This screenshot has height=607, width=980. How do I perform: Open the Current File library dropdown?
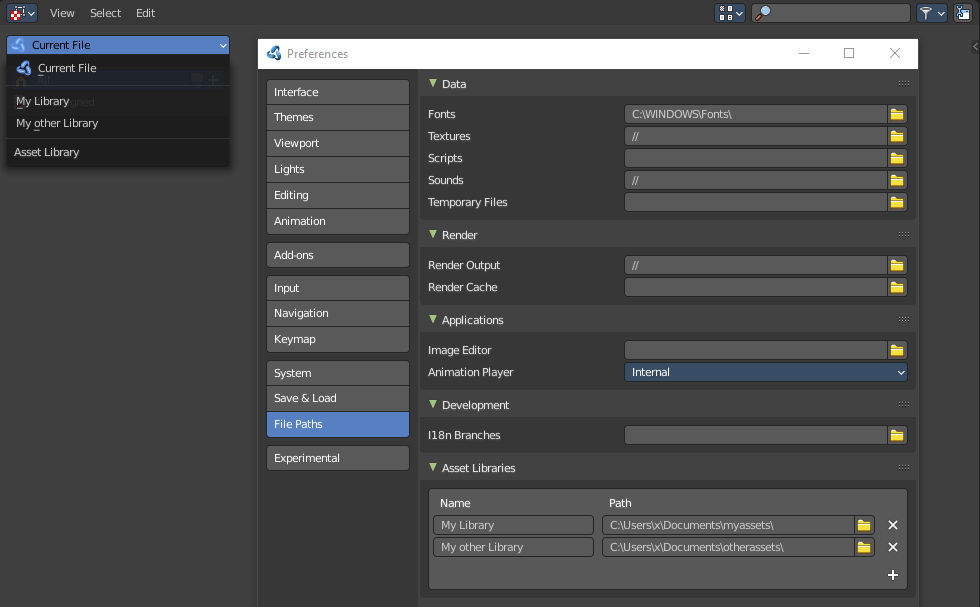coord(118,45)
